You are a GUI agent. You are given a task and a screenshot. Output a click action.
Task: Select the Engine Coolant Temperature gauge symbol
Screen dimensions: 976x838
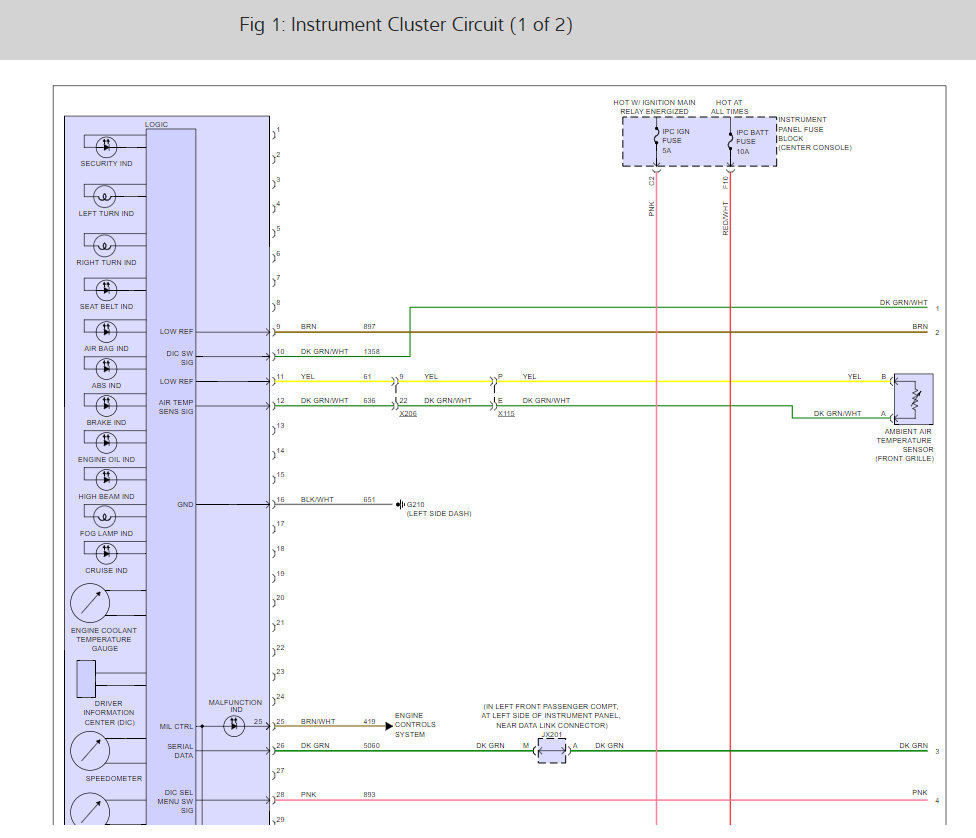(x=90, y=603)
